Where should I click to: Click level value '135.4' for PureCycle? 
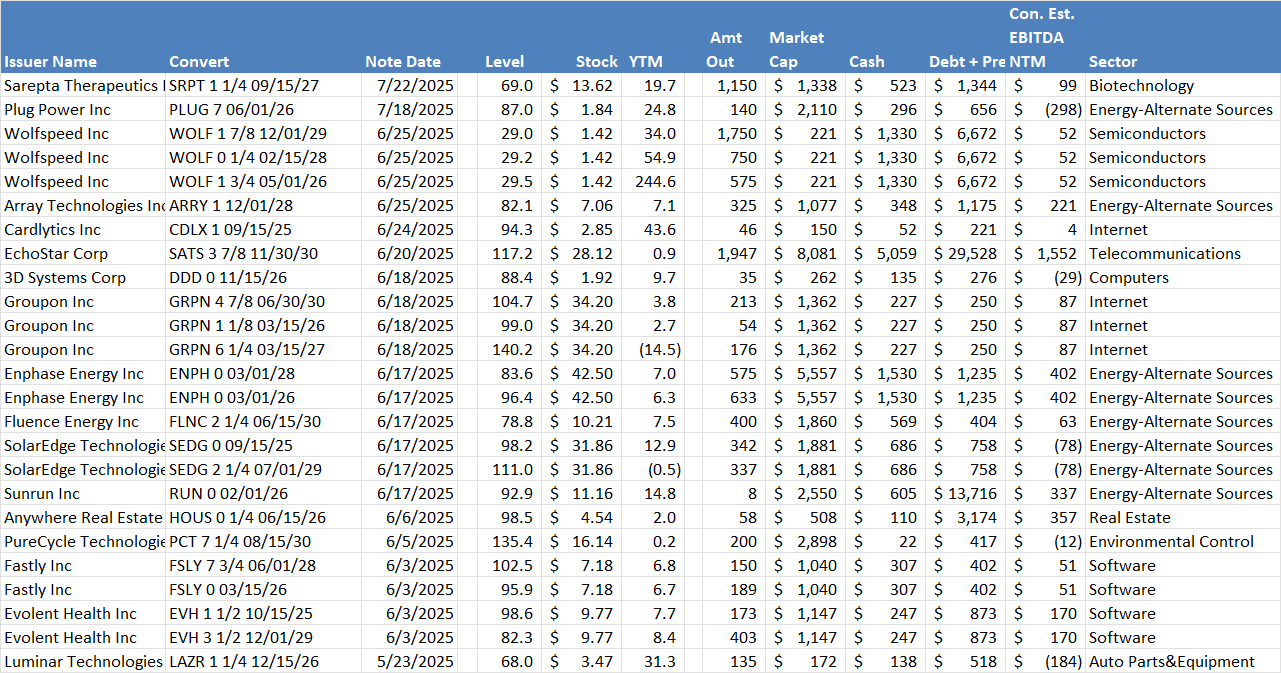click(x=514, y=542)
